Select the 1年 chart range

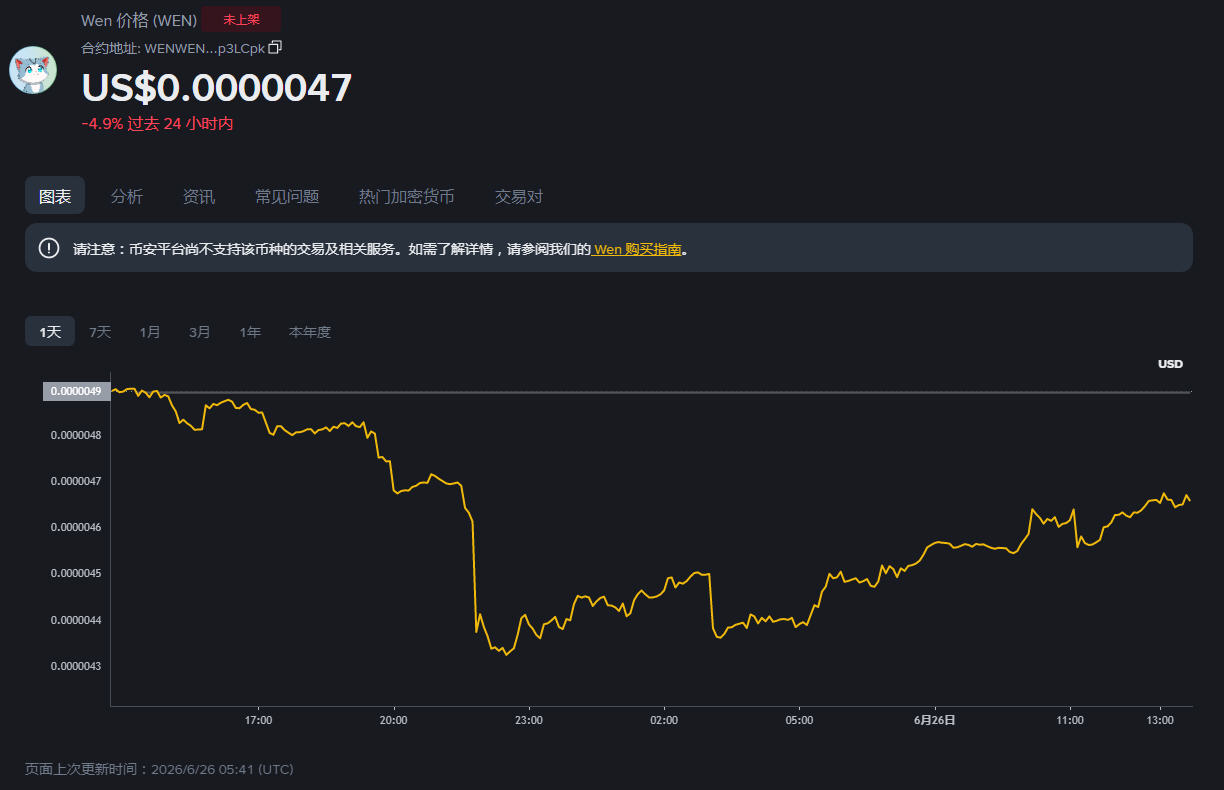coord(250,332)
